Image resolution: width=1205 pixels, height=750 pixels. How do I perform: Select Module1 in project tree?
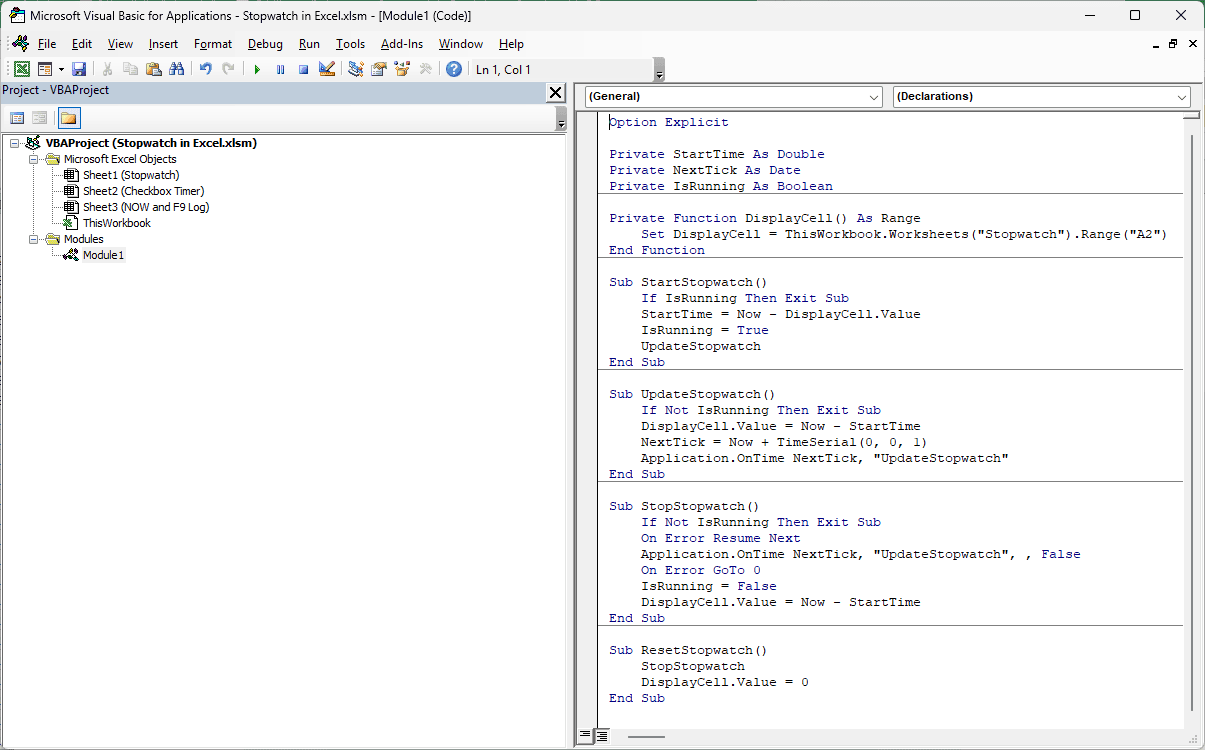tap(104, 255)
